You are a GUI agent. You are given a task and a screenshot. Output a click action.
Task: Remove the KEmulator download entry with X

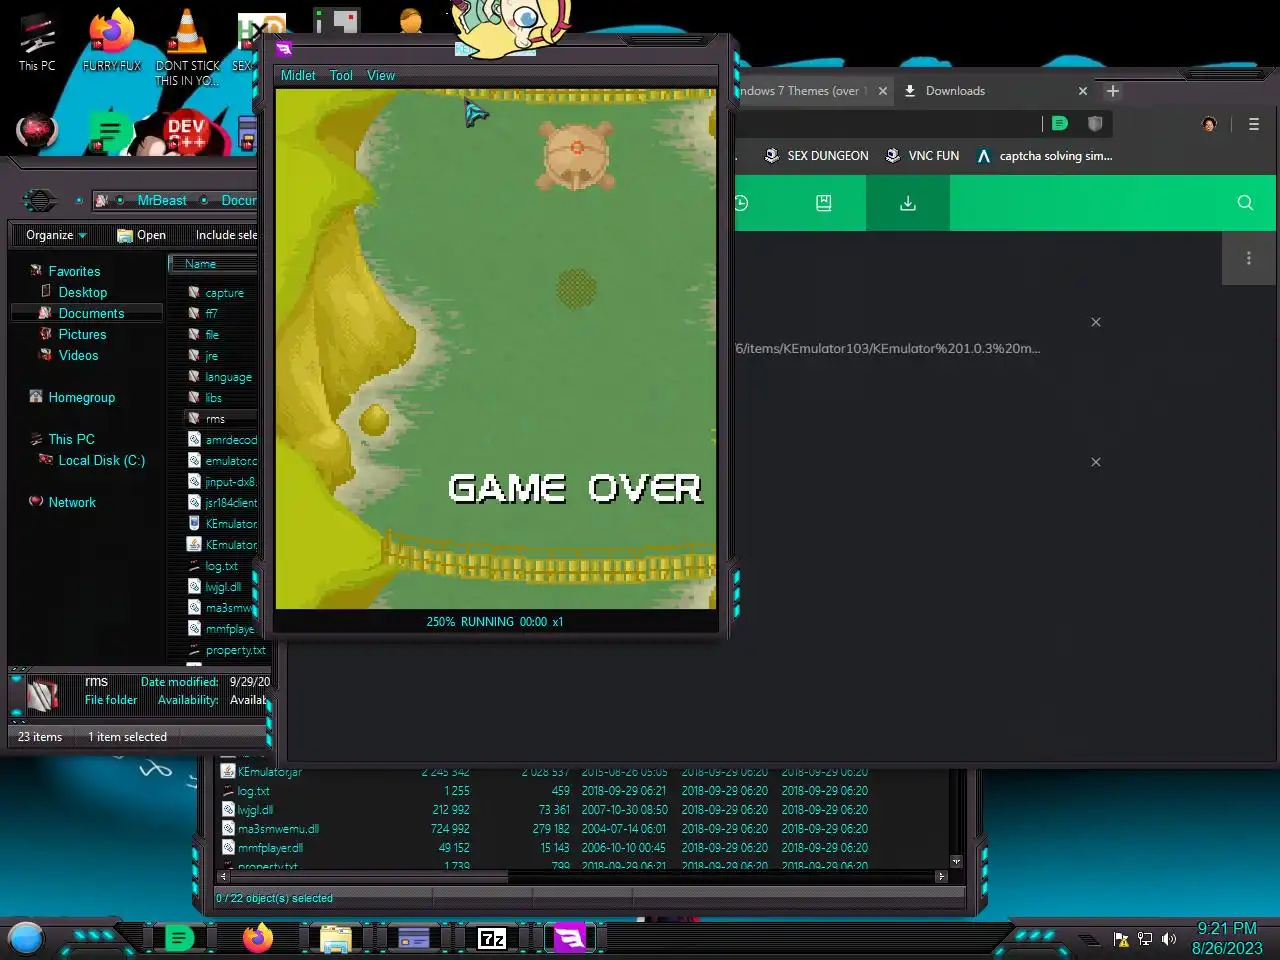(x=1096, y=322)
